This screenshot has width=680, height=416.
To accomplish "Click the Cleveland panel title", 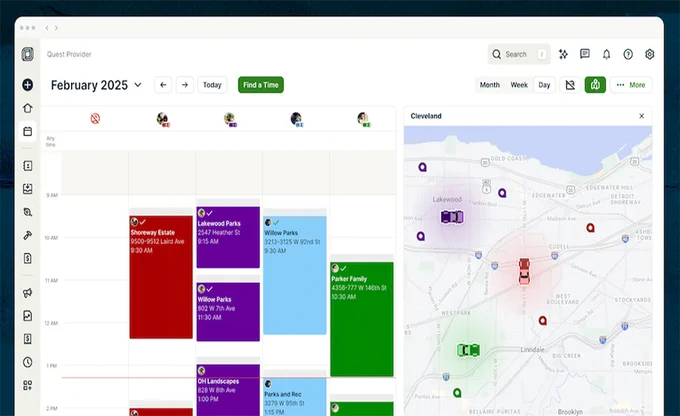I will pos(426,116).
